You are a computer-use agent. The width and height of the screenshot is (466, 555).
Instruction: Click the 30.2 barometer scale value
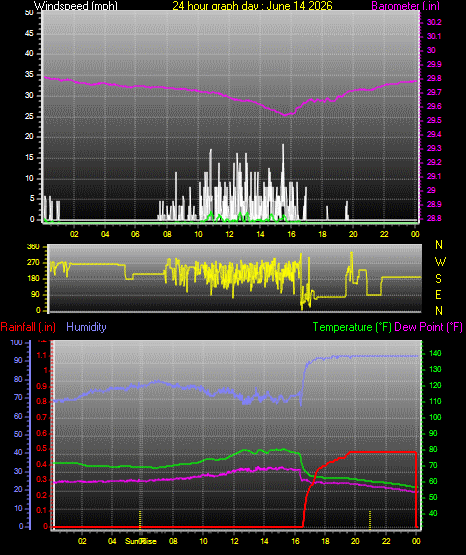(x=434, y=22)
